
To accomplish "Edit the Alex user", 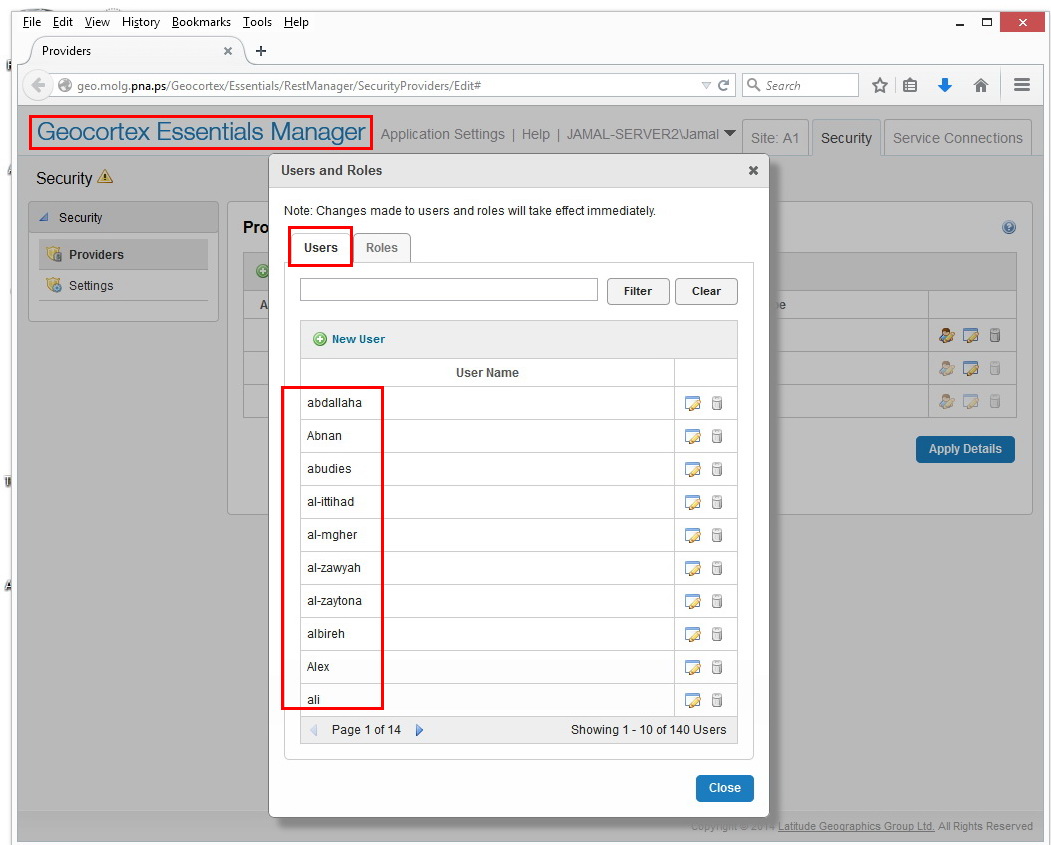I will [692, 667].
